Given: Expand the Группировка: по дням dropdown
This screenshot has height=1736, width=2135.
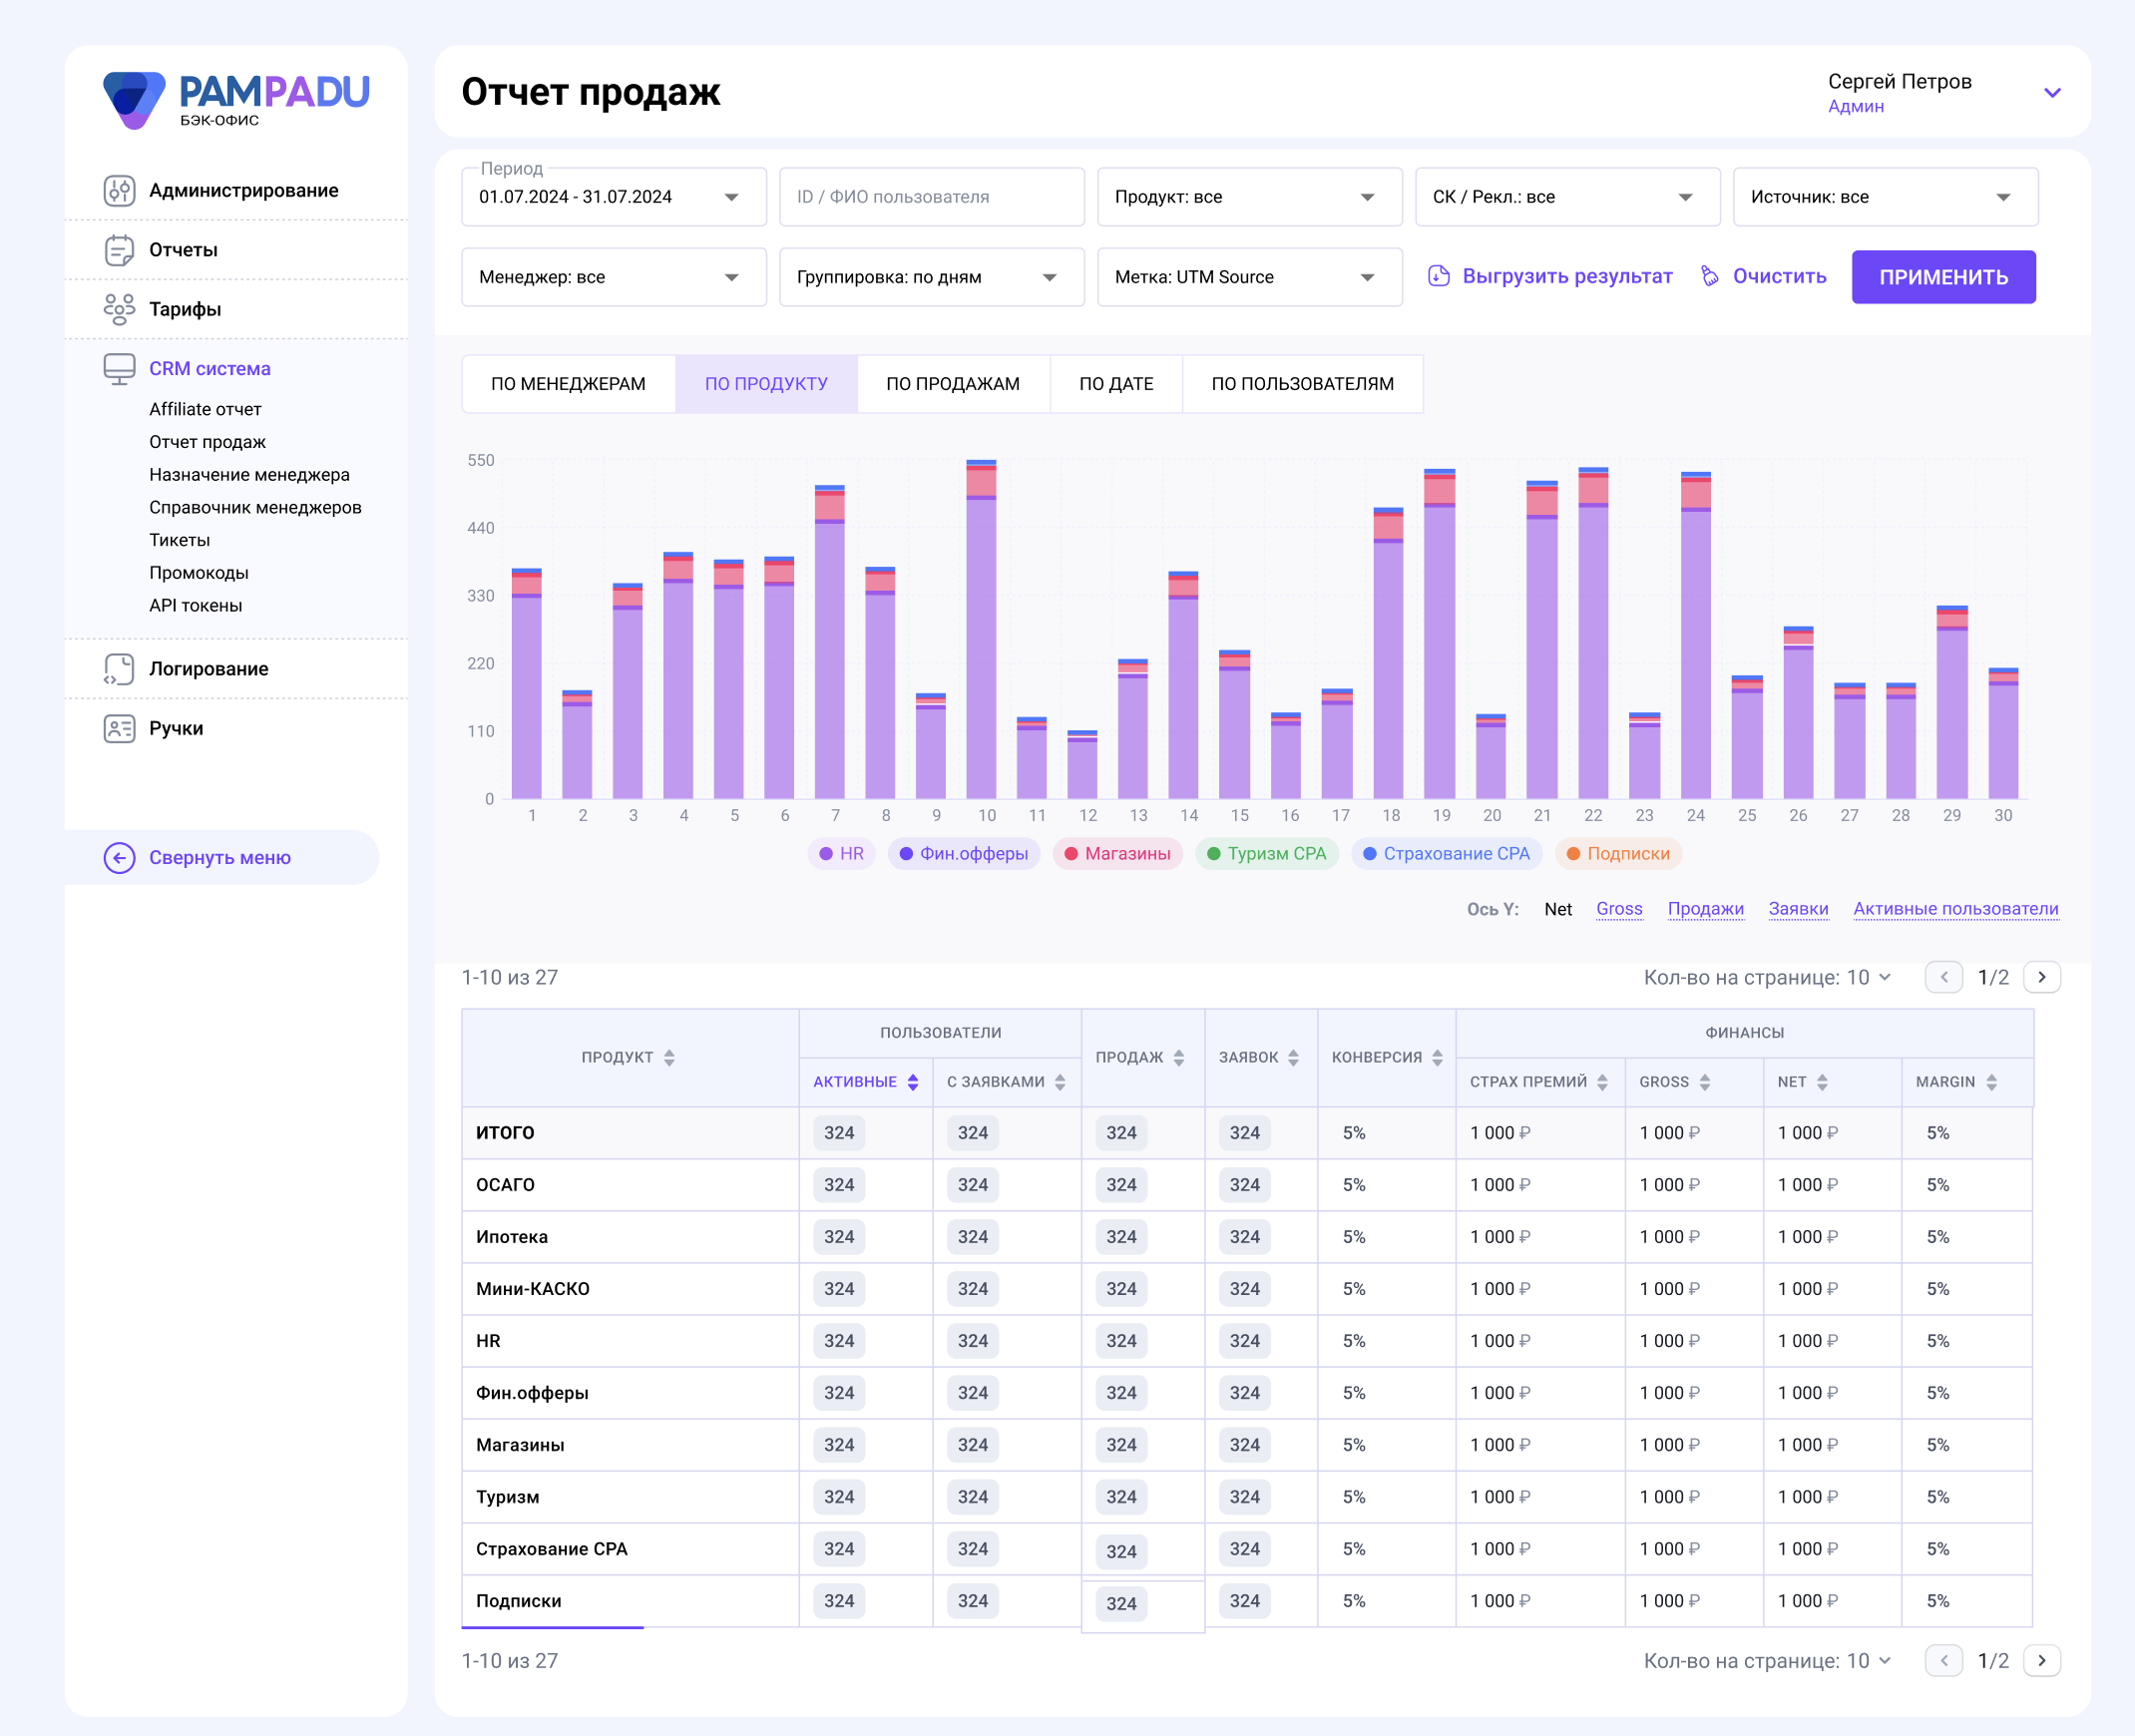Looking at the screenshot, I should [x=931, y=277].
